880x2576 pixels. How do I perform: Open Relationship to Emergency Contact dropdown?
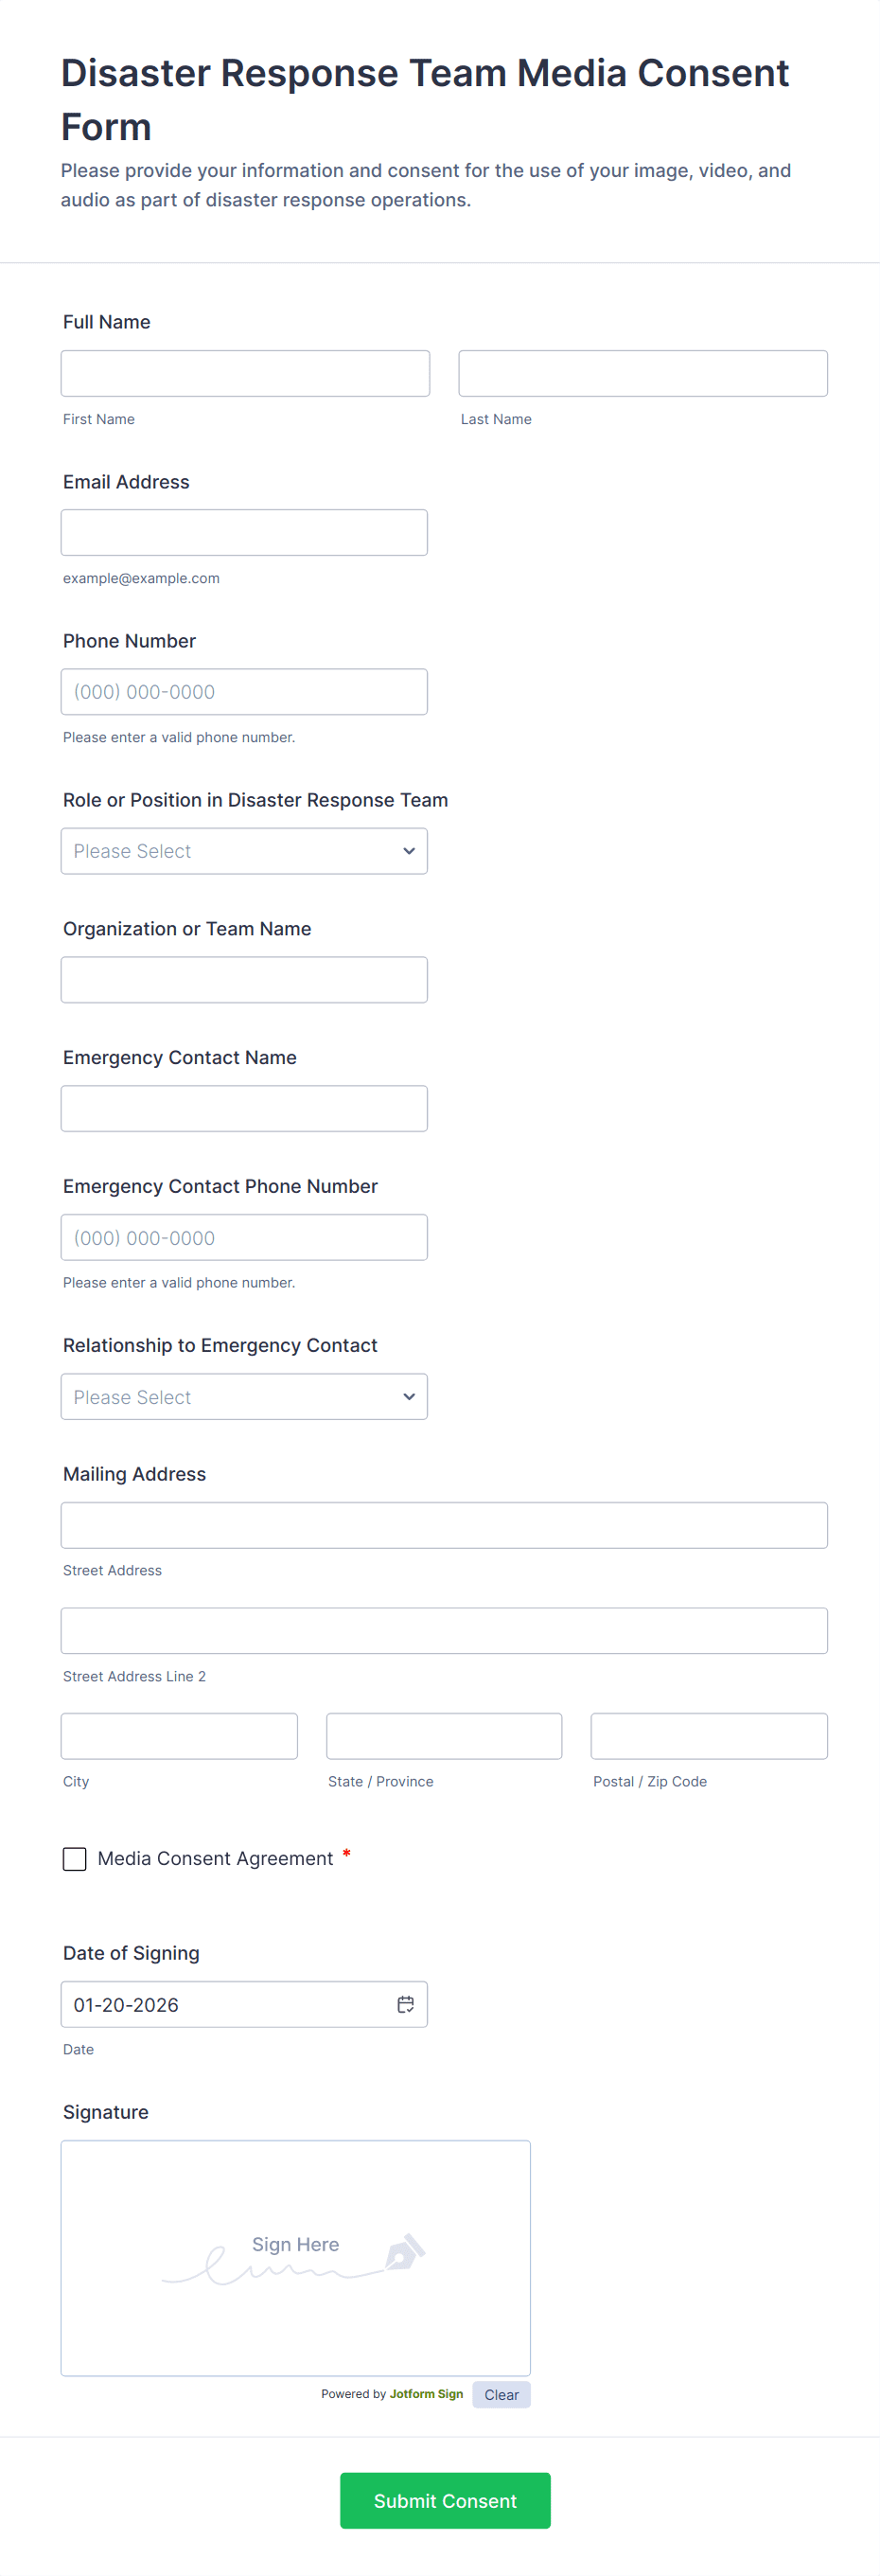click(244, 1396)
